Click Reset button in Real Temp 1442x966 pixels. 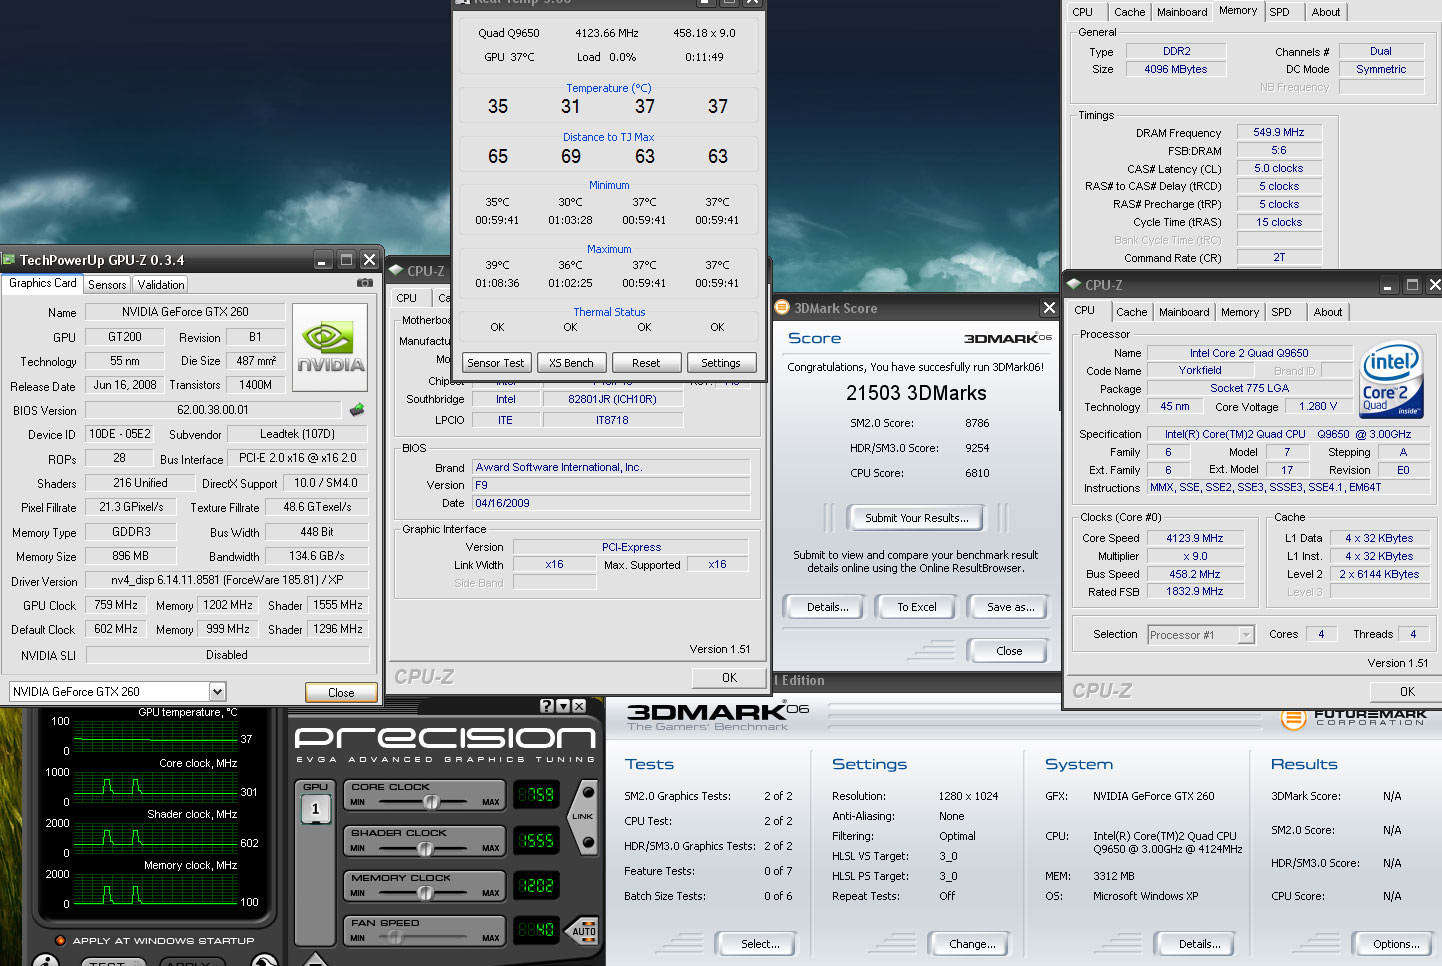(646, 363)
